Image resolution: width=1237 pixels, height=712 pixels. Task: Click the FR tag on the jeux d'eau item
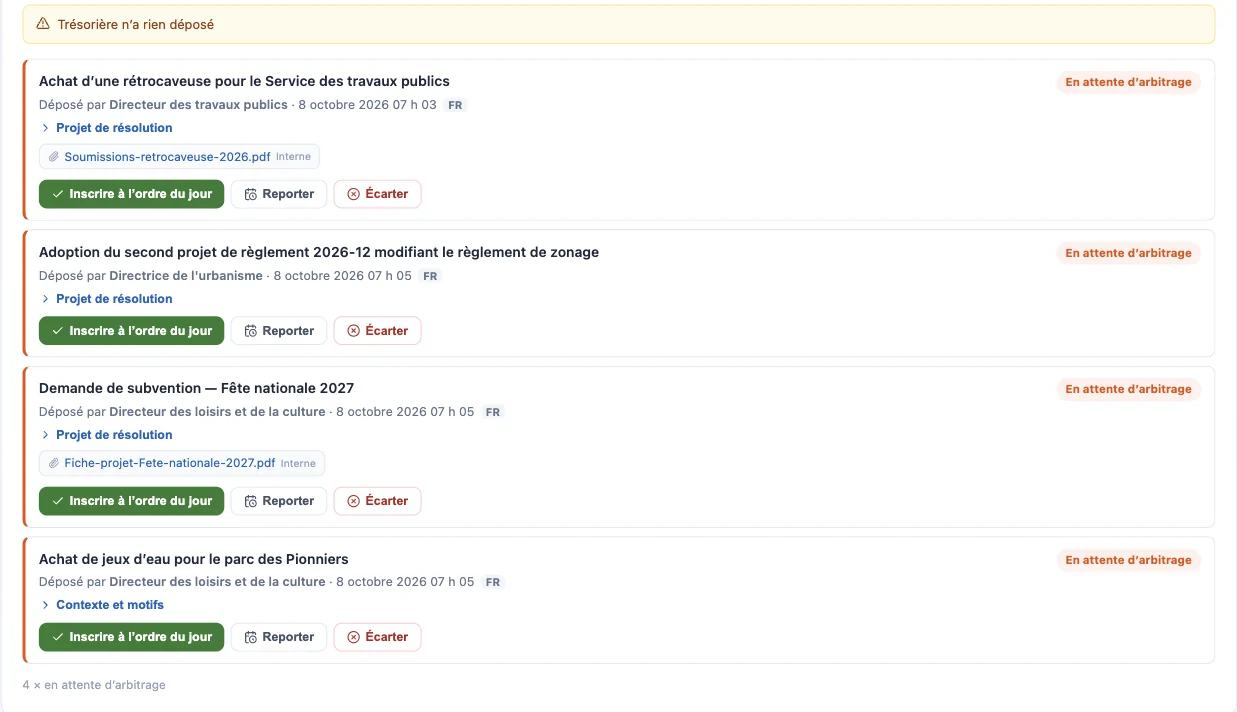493,583
